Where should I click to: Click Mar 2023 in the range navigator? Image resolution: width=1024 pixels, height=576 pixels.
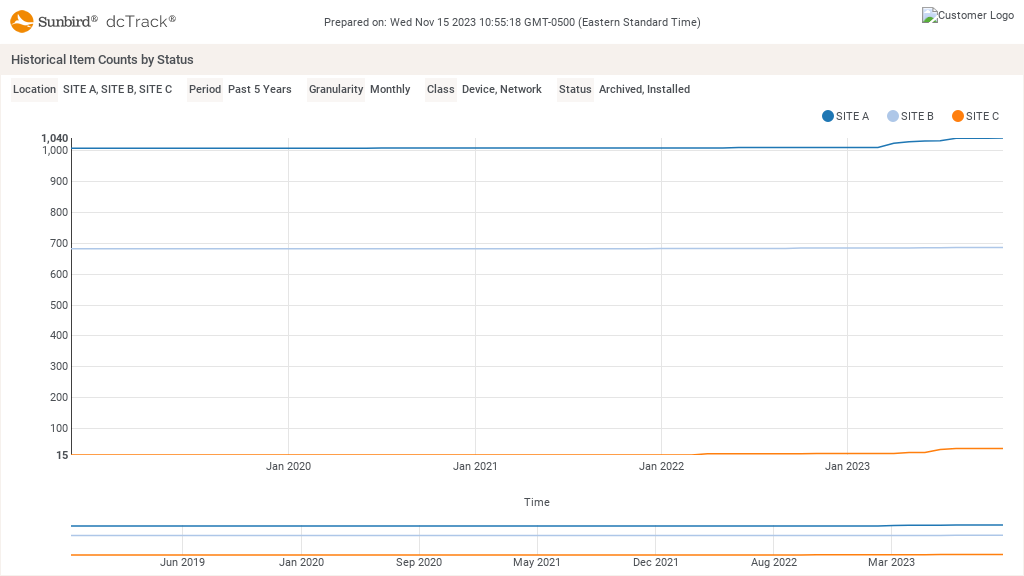[x=891, y=562]
